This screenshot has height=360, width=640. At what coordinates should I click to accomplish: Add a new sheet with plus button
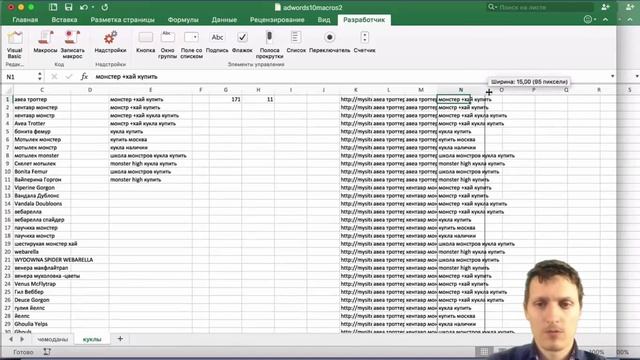120,339
